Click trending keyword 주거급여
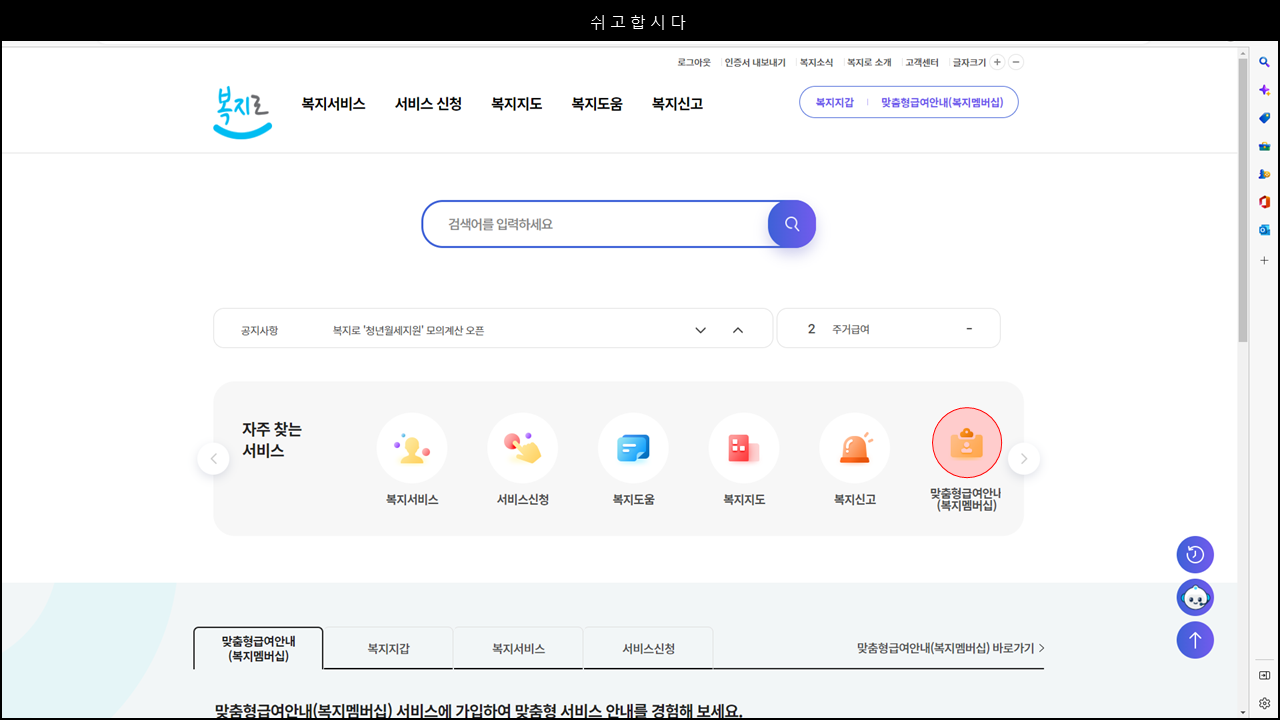Image resolution: width=1280 pixels, height=720 pixels. [851, 329]
